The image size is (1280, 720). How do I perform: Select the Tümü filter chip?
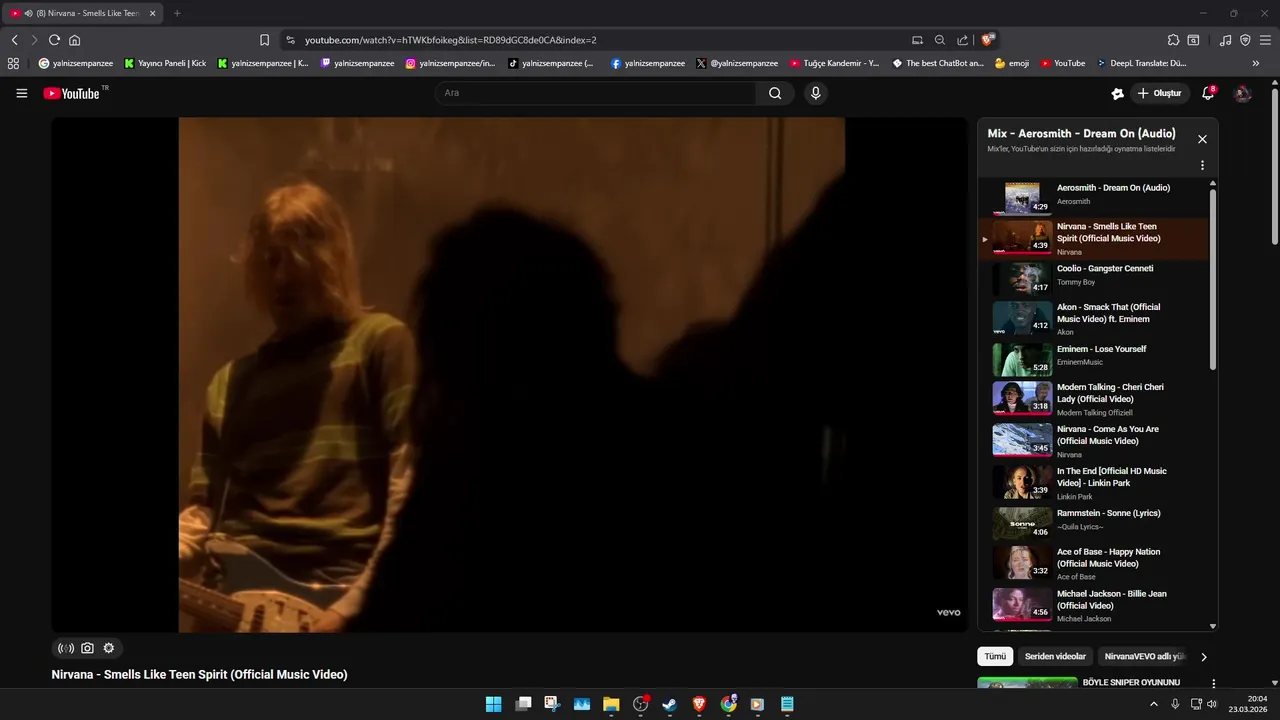click(995, 657)
